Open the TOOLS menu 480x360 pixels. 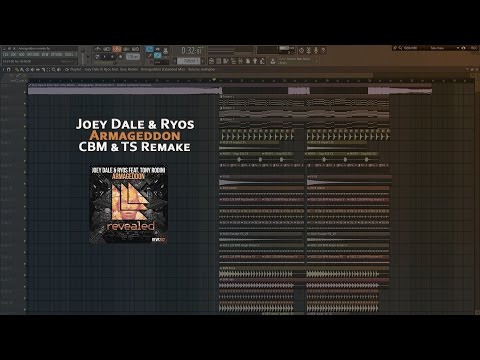69,54
